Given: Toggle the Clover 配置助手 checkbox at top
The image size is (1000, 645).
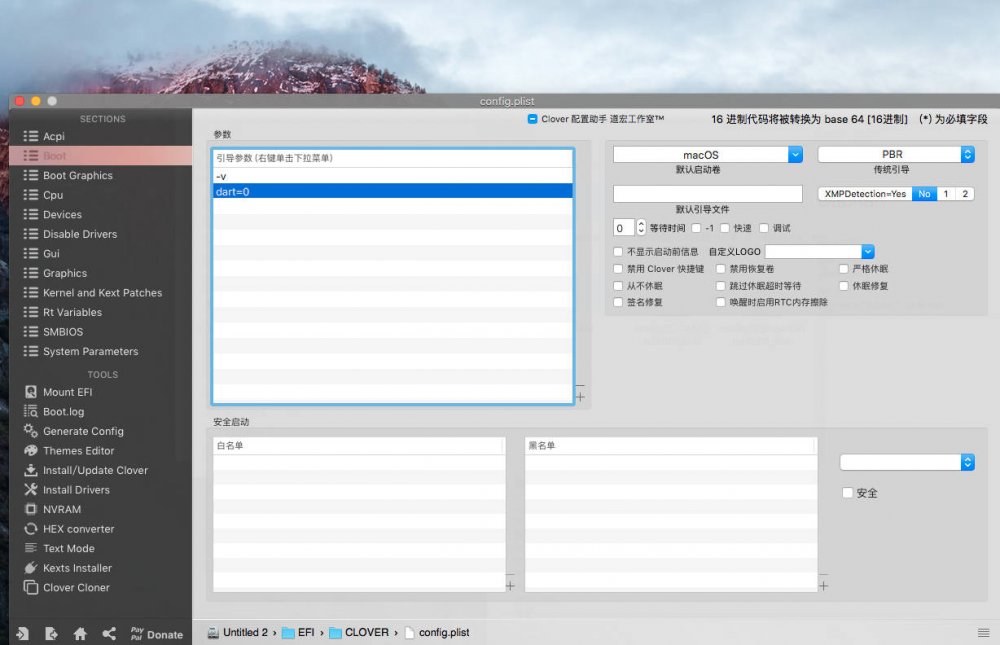Looking at the screenshot, I should [533, 119].
